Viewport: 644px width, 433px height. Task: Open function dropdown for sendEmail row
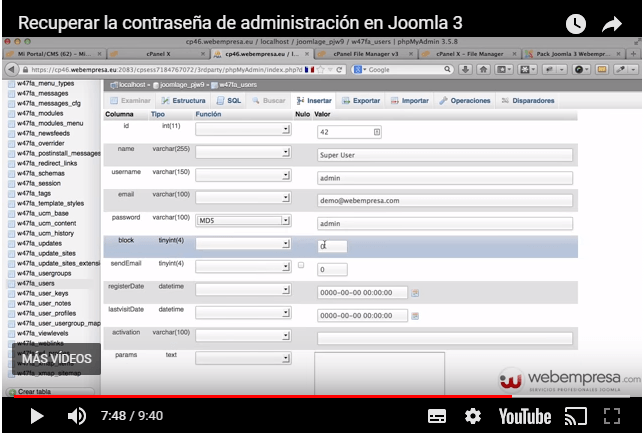click(x=243, y=267)
